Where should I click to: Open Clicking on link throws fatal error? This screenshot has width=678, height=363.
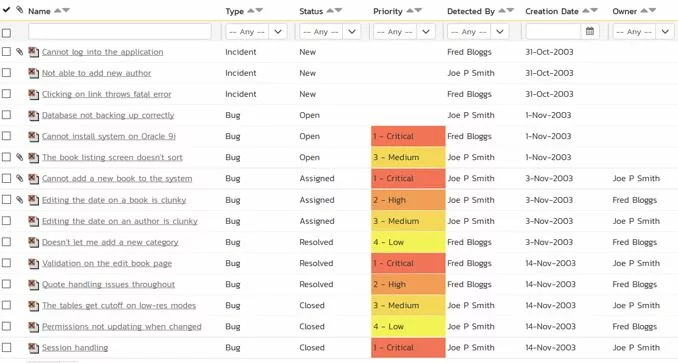coord(106,94)
